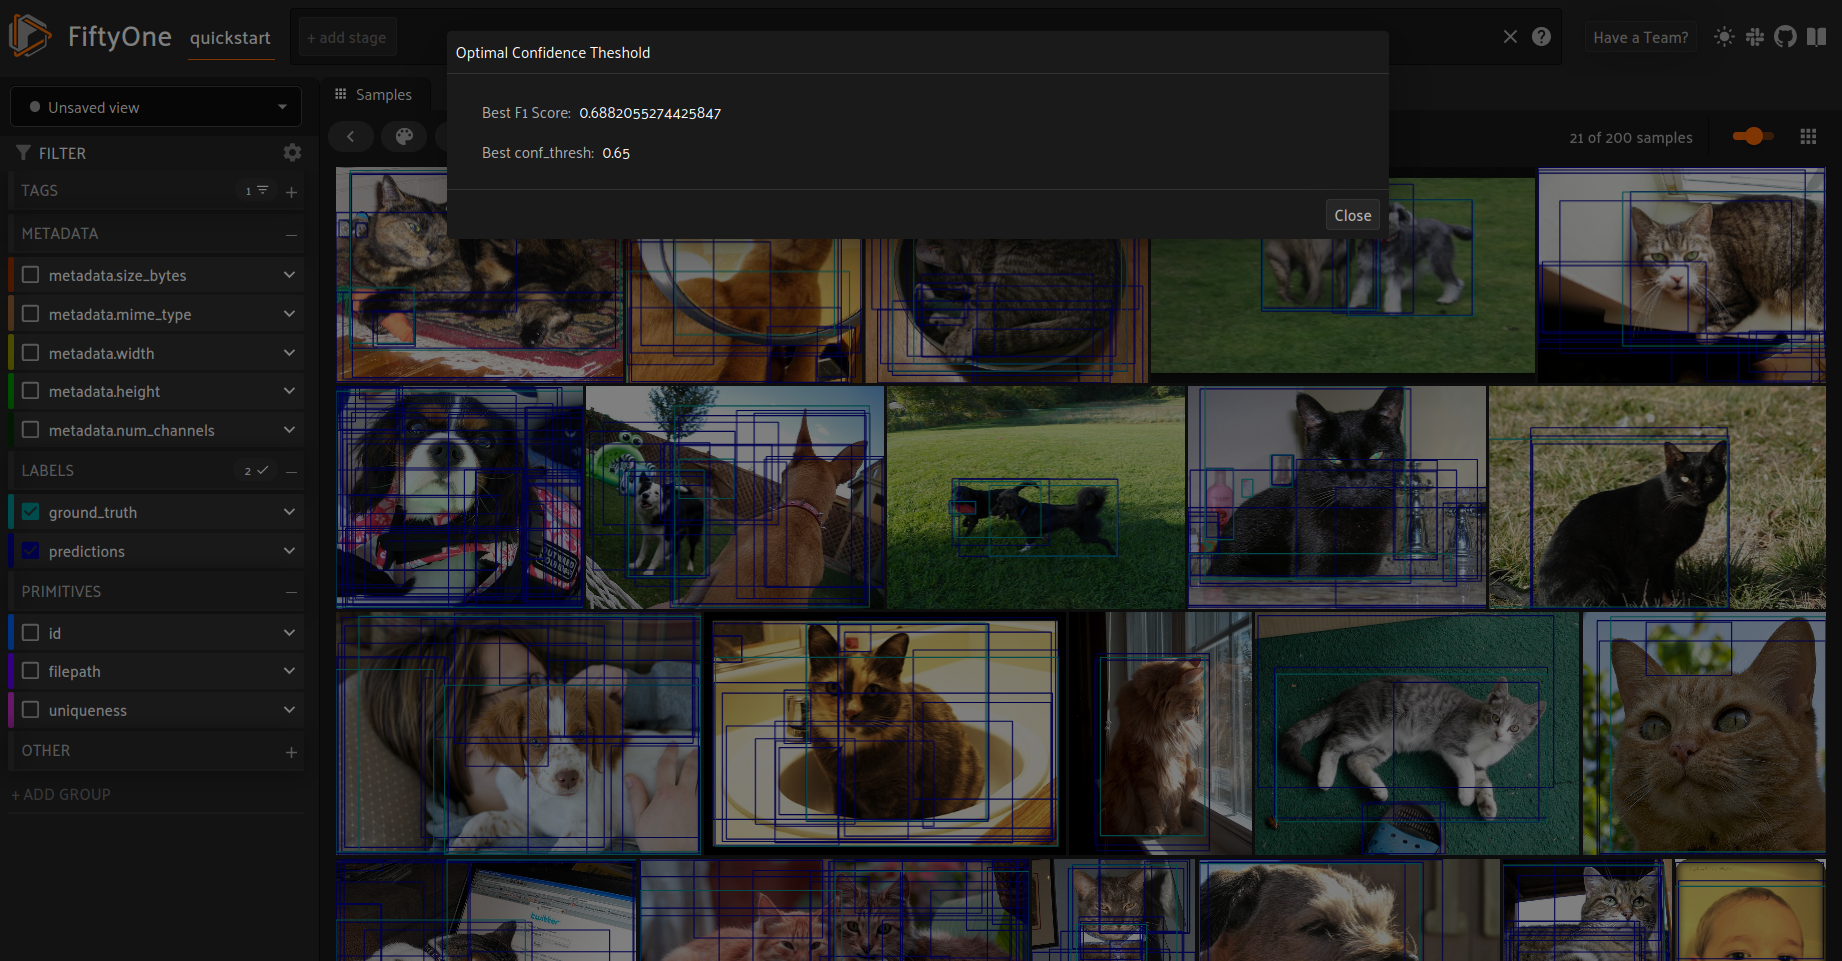
Task: Open the black dog on lawn thumbnail
Action: (1036, 498)
